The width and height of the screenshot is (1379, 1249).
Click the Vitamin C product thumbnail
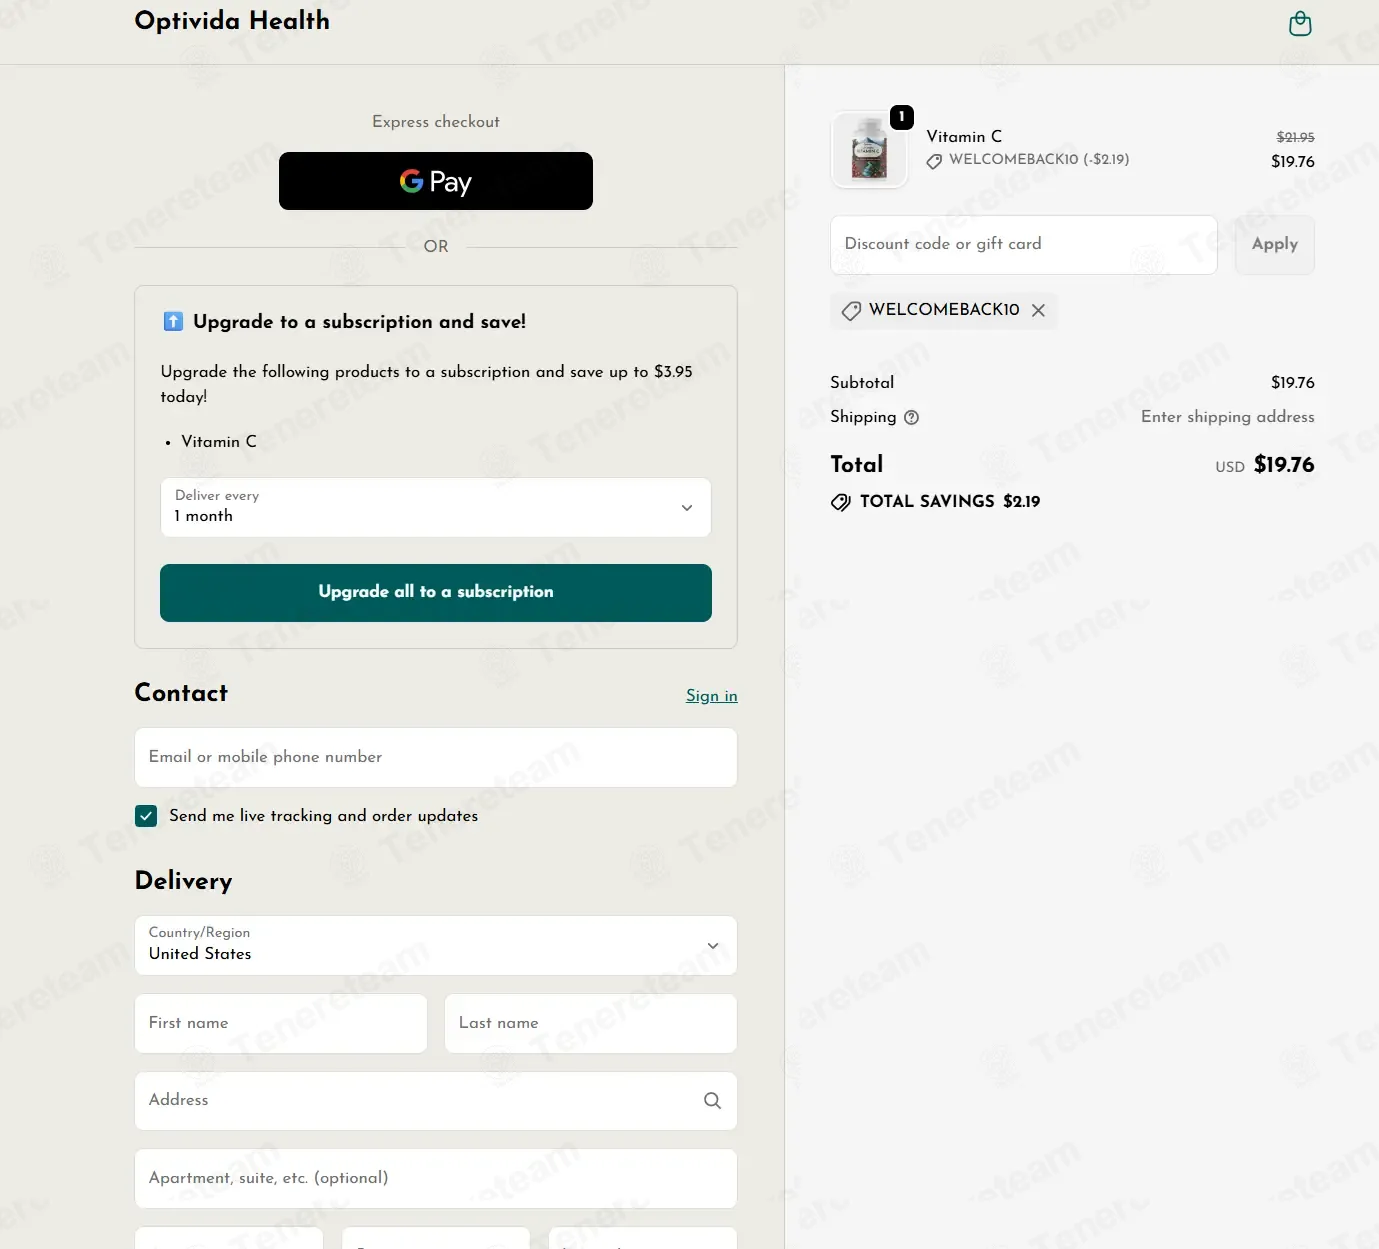pos(869,149)
